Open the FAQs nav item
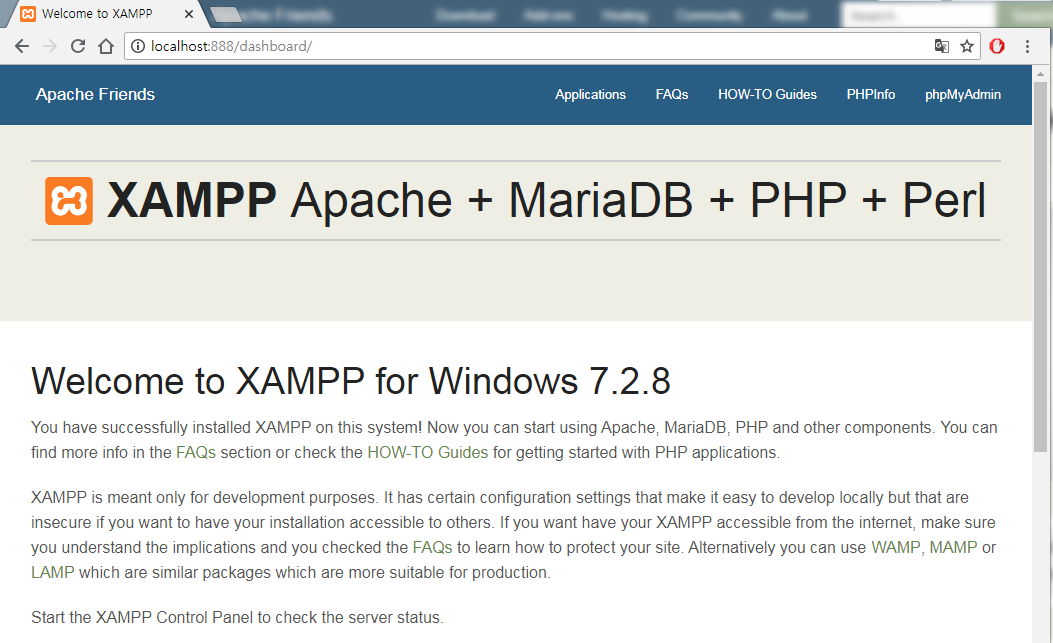Screen dimensions: 1053x643 pyautogui.click(x=672, y=95)
